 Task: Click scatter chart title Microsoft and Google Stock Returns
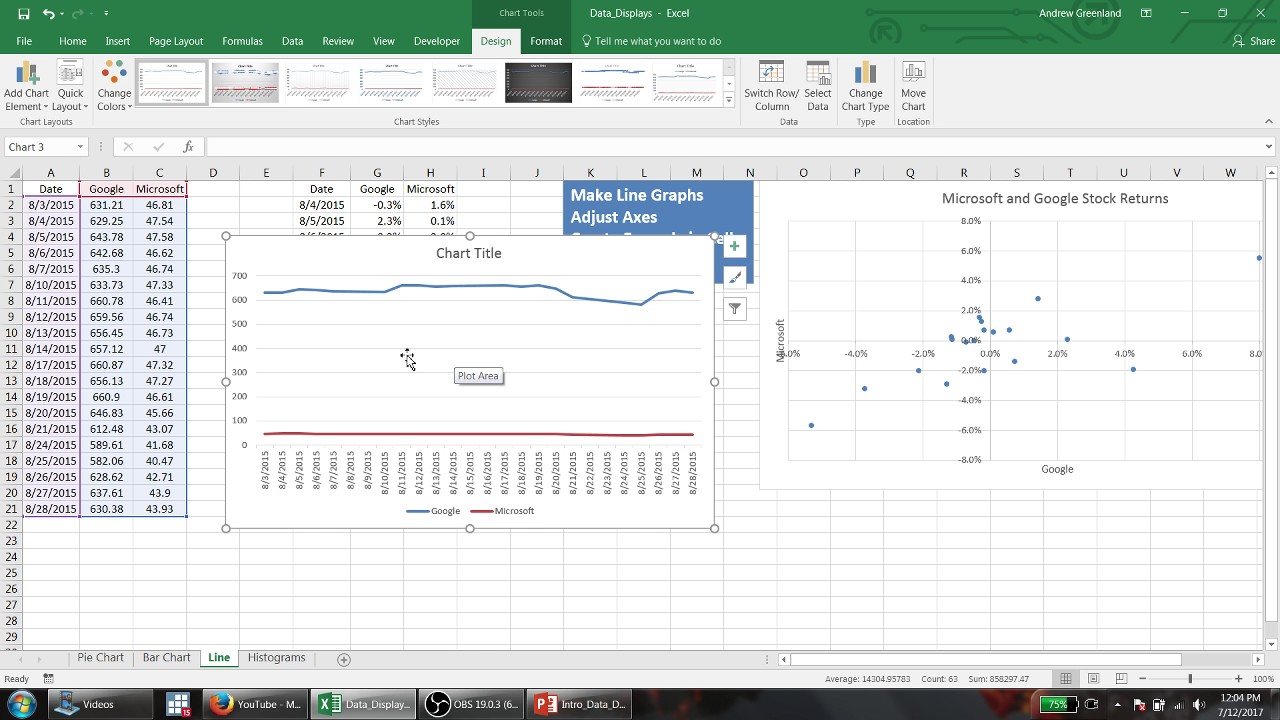pos(1055,198)
